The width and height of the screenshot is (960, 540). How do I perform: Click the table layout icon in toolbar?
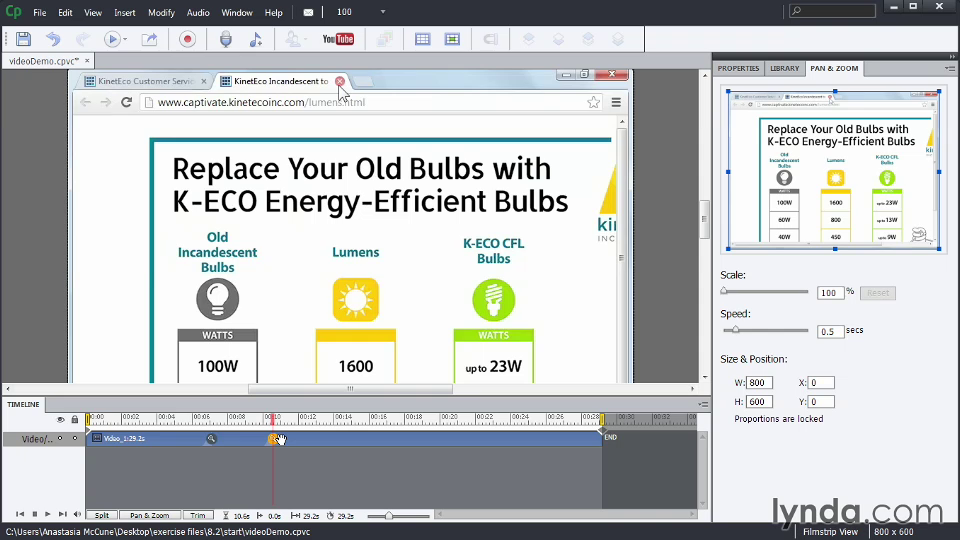coord(422,39)
